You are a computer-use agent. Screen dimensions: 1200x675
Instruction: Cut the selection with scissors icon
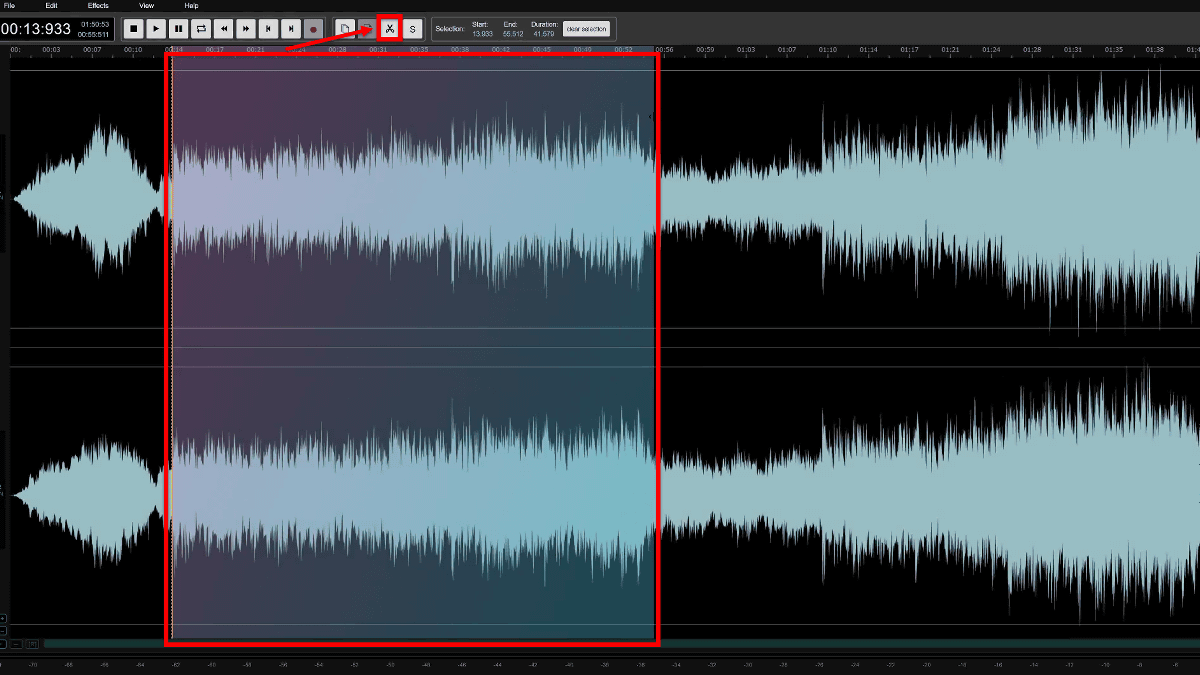pyautogui.click(x=390, y=29)
